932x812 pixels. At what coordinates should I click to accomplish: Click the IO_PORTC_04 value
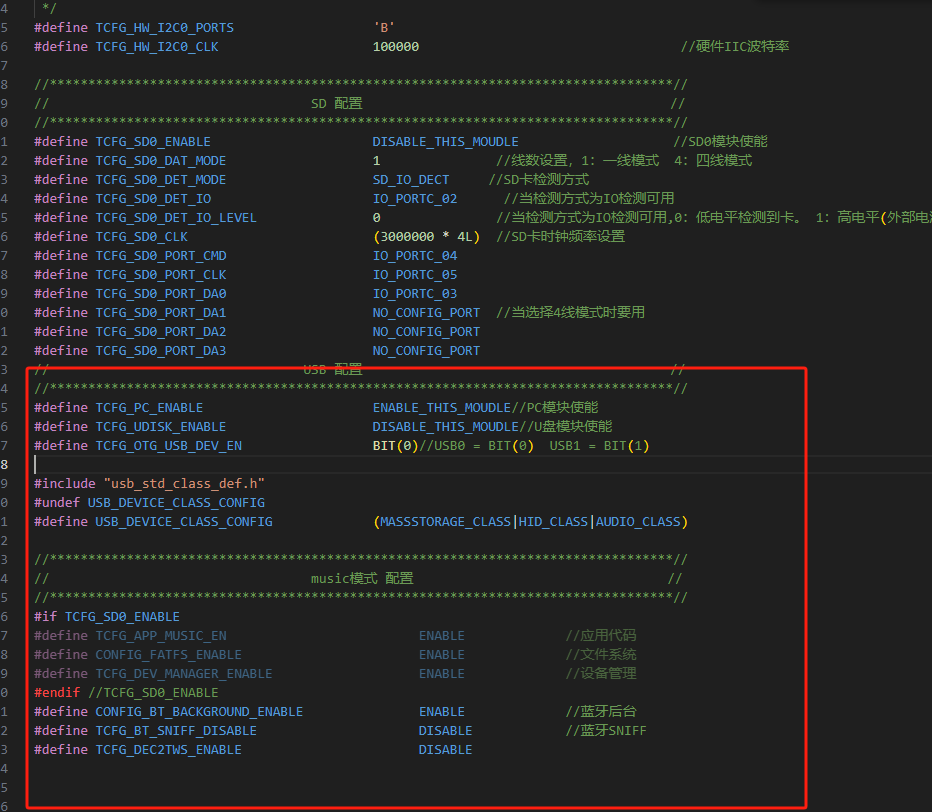point(415,256)
